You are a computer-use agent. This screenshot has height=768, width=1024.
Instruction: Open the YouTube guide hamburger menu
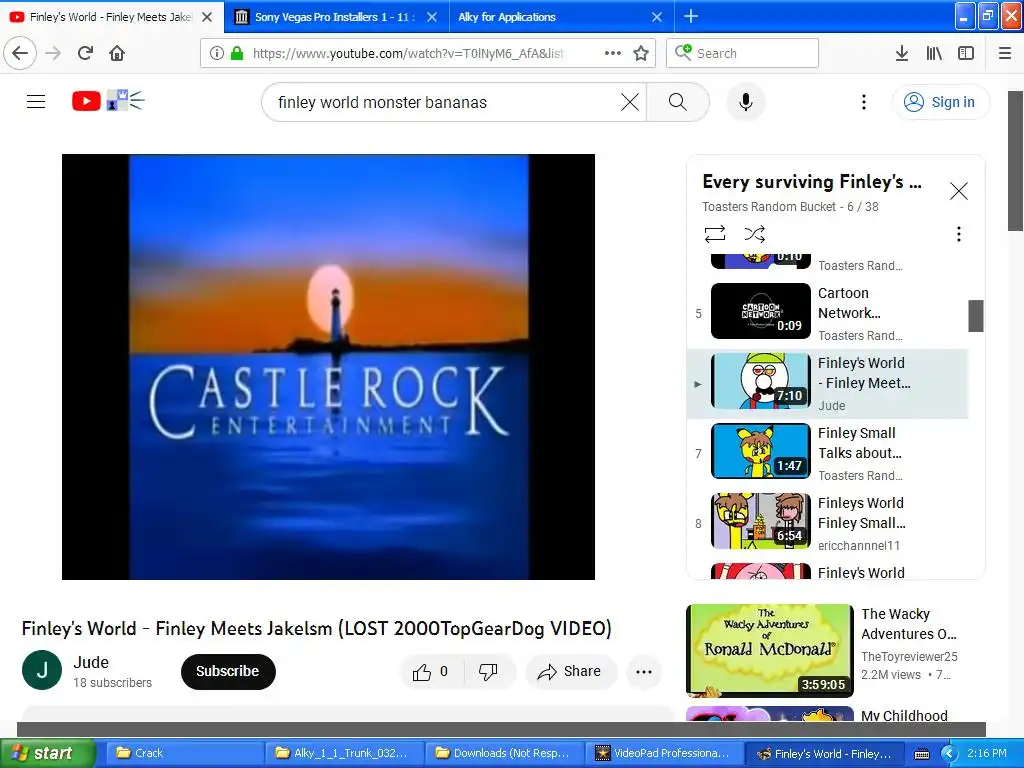tap(36, 102)
